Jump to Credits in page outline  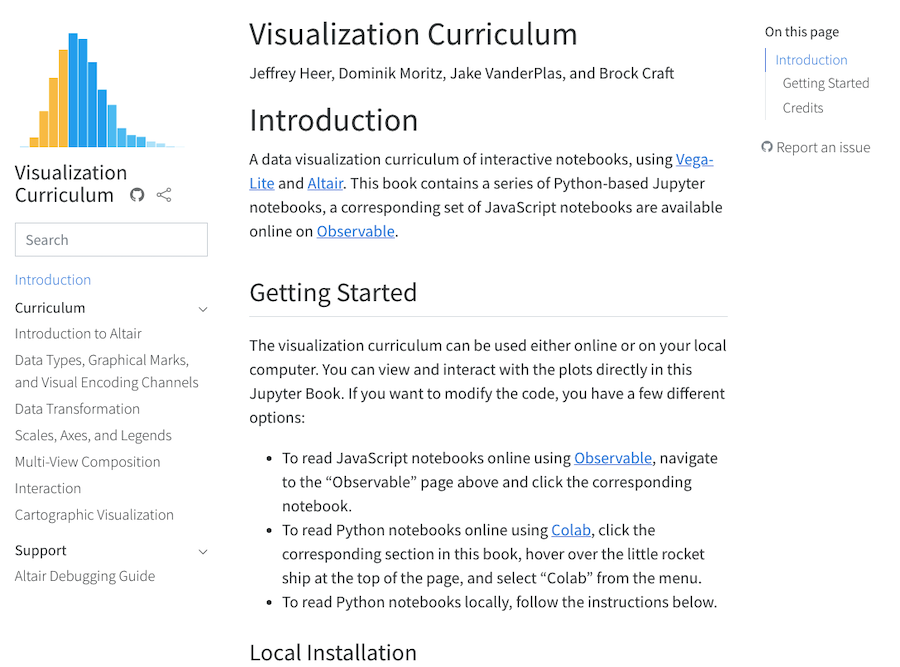pos(803,108)
